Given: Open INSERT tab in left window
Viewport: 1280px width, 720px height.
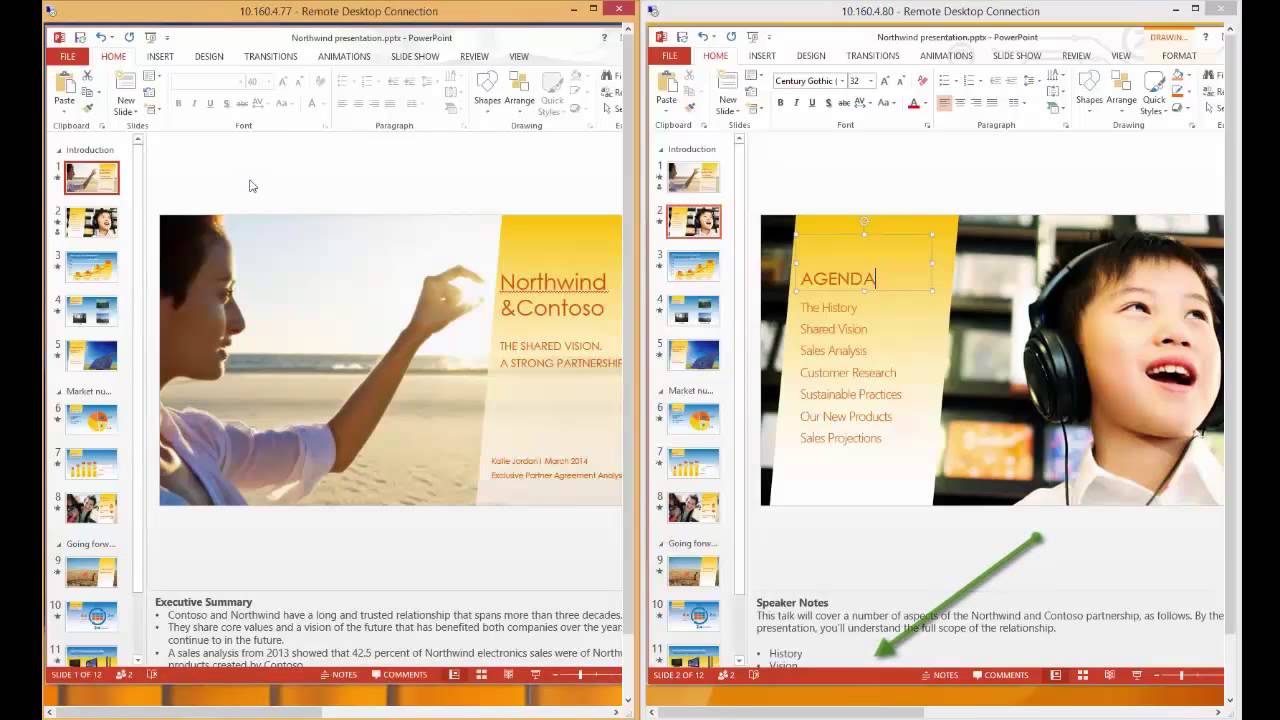Looking at the screenshot, I should point(160,56).
